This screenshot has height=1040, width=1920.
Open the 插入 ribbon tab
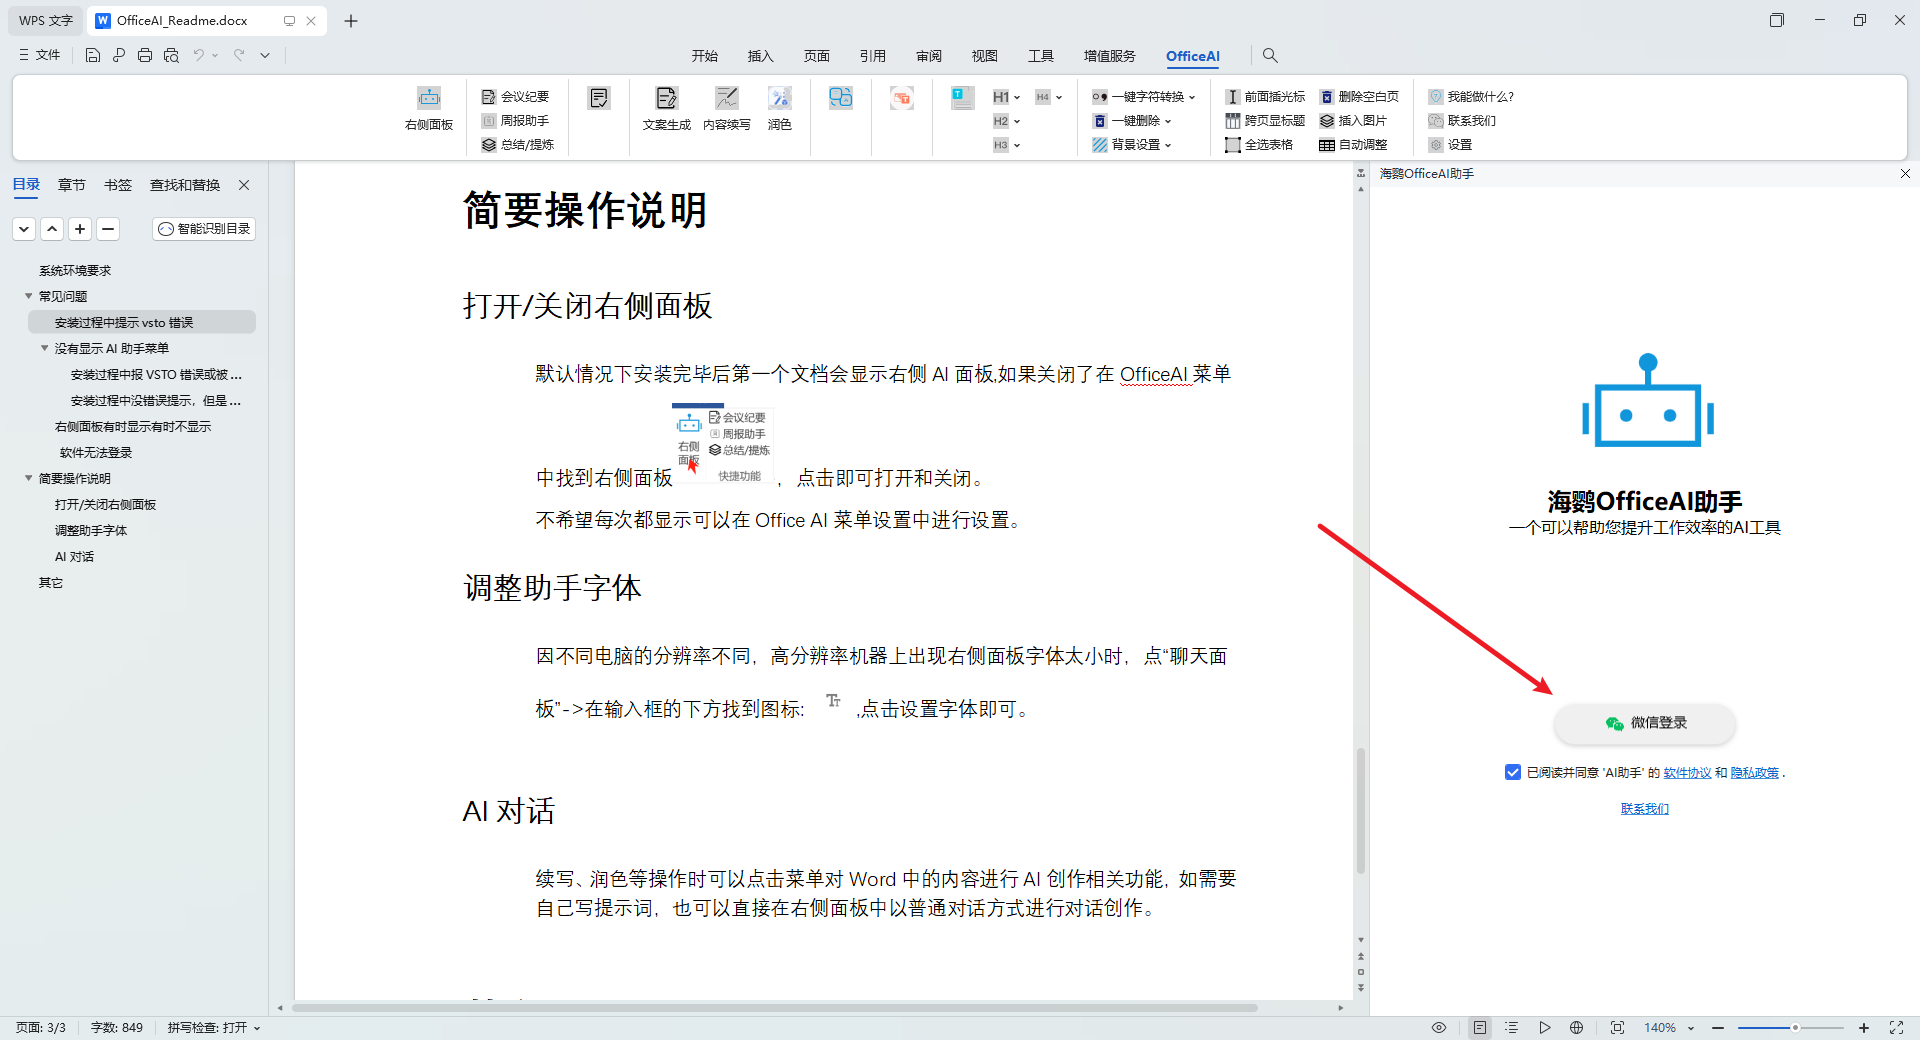[x=760, y=56]
